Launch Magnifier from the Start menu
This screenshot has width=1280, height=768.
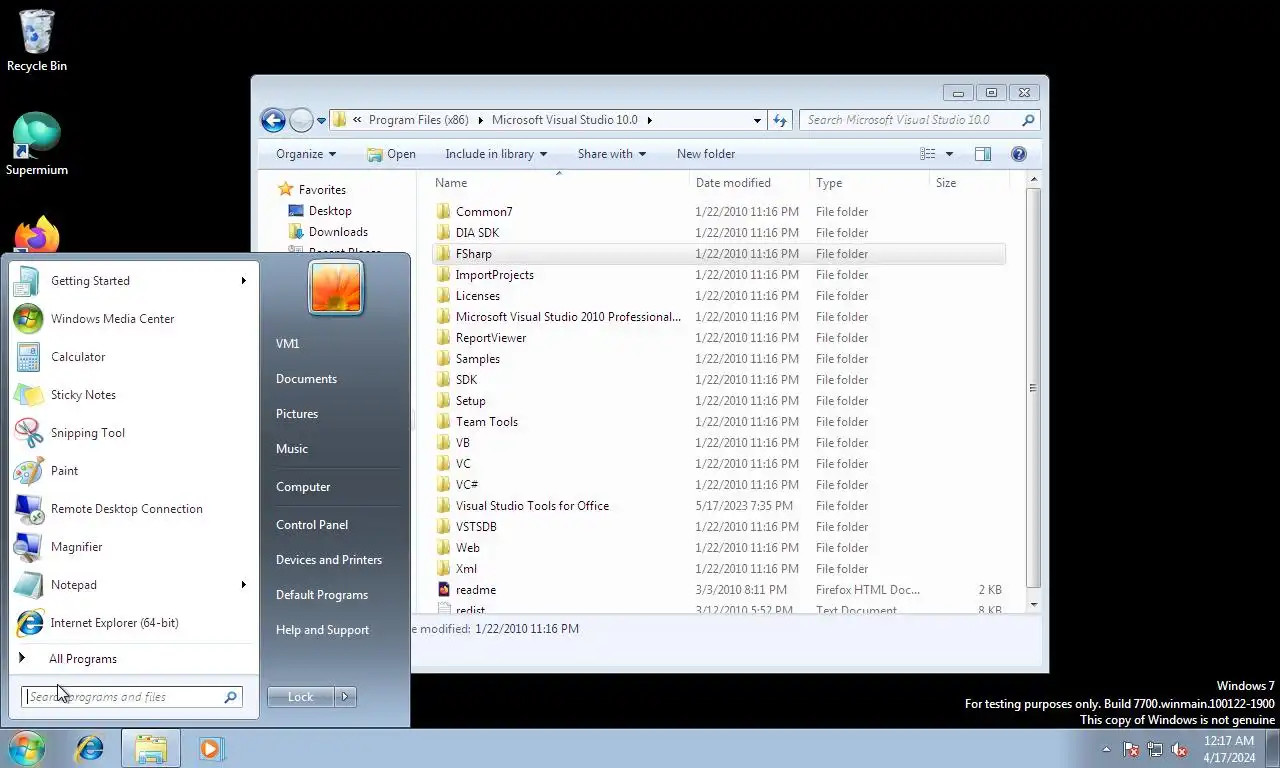[134, 547]
